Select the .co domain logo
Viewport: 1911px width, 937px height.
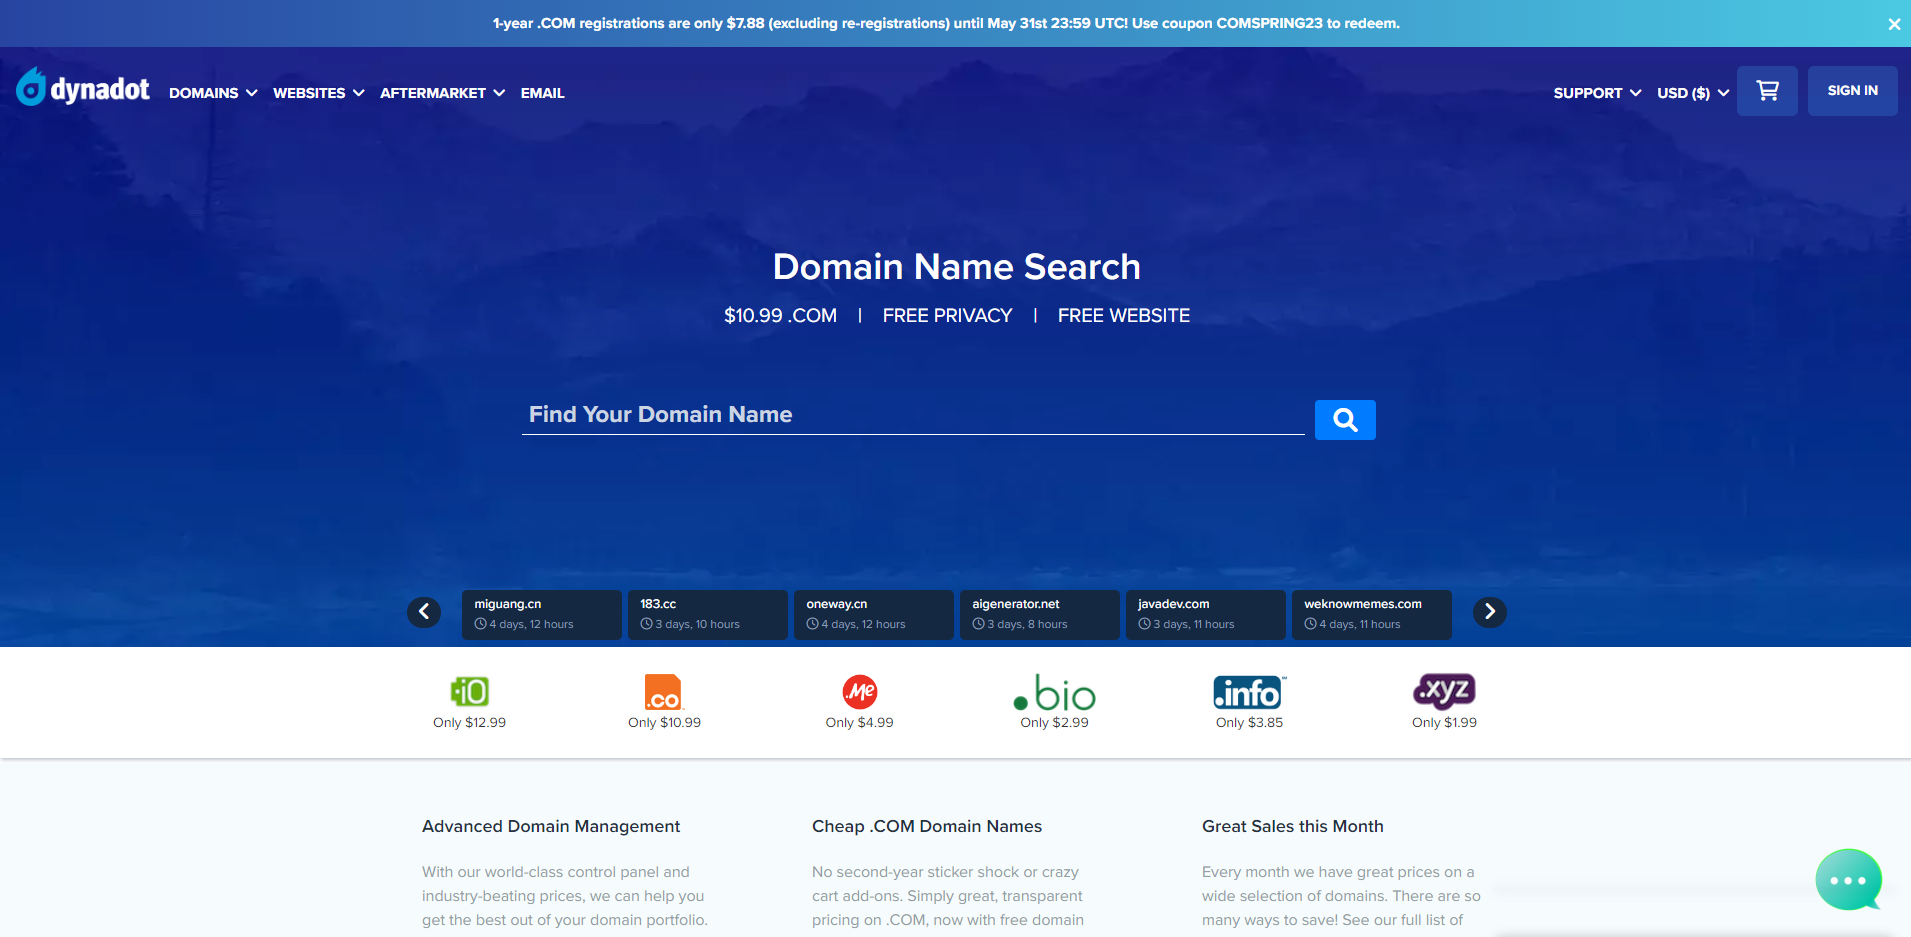(x=664, y=692)
